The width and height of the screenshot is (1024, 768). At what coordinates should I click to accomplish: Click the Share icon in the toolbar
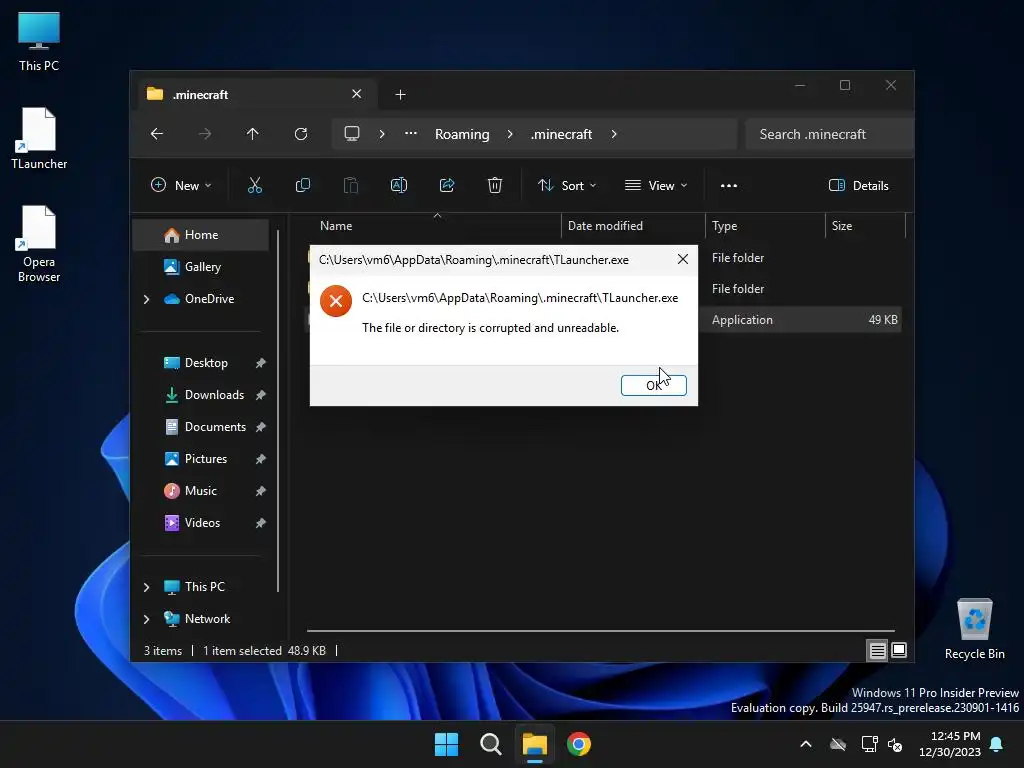tap(447, 185)
